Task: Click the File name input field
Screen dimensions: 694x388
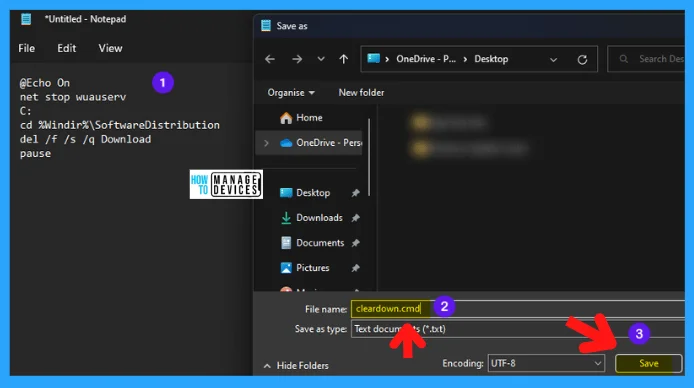Action: click(518, 309)
